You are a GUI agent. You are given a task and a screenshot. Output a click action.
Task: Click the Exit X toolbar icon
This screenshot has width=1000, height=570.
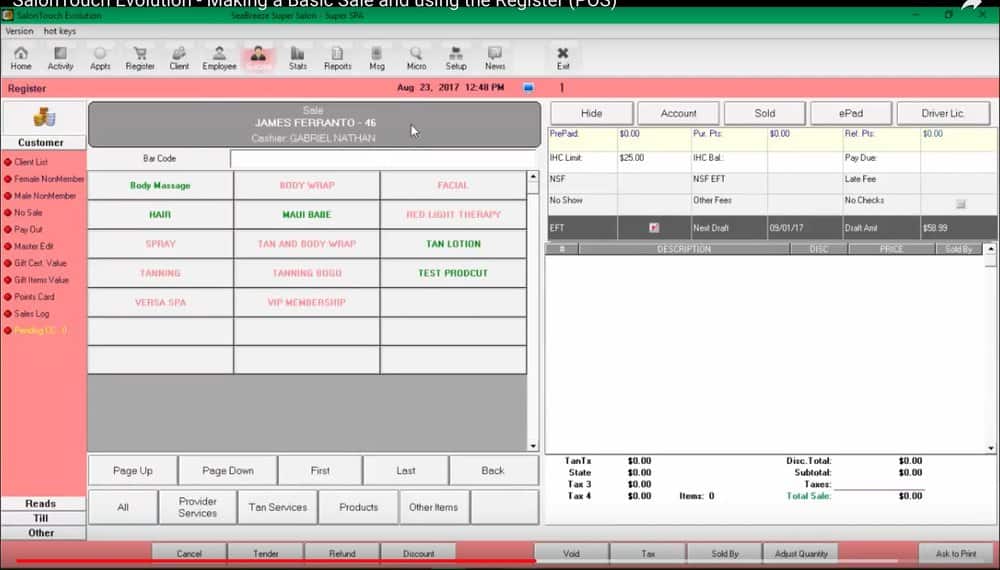point(562,57)
